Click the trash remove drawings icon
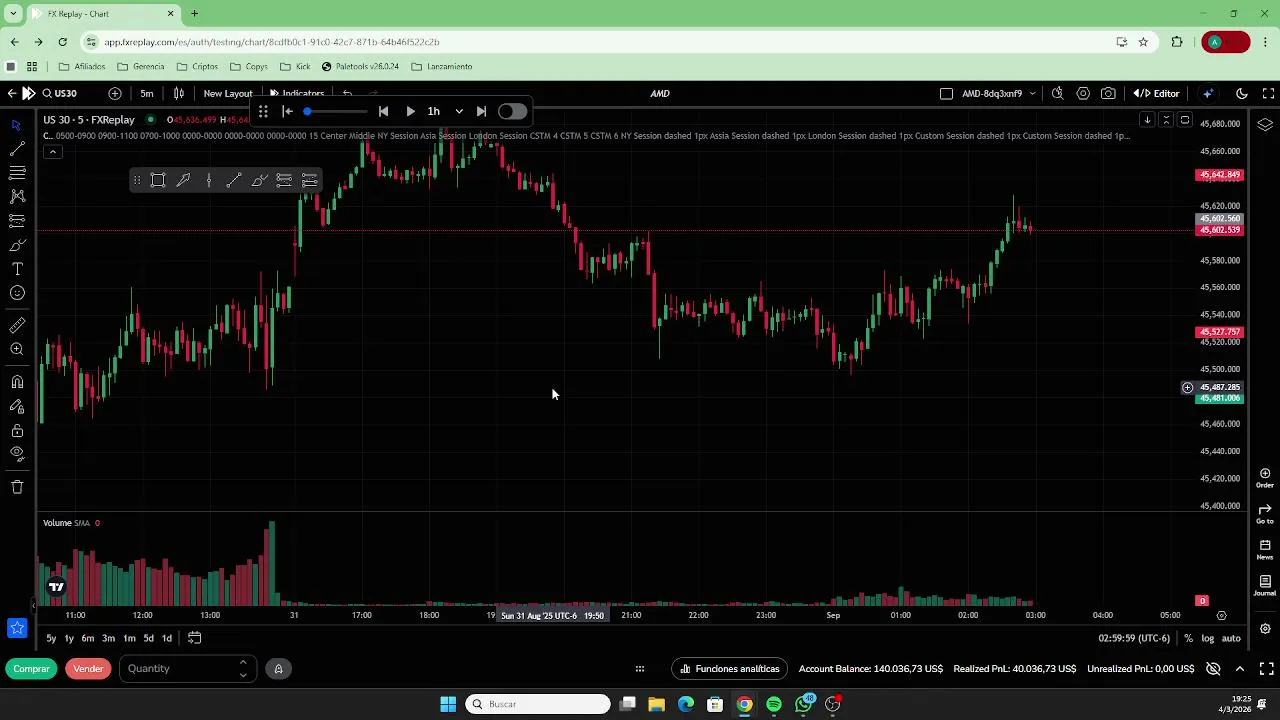The height and width of the screenshot is (720, 1280). (17, 487)
